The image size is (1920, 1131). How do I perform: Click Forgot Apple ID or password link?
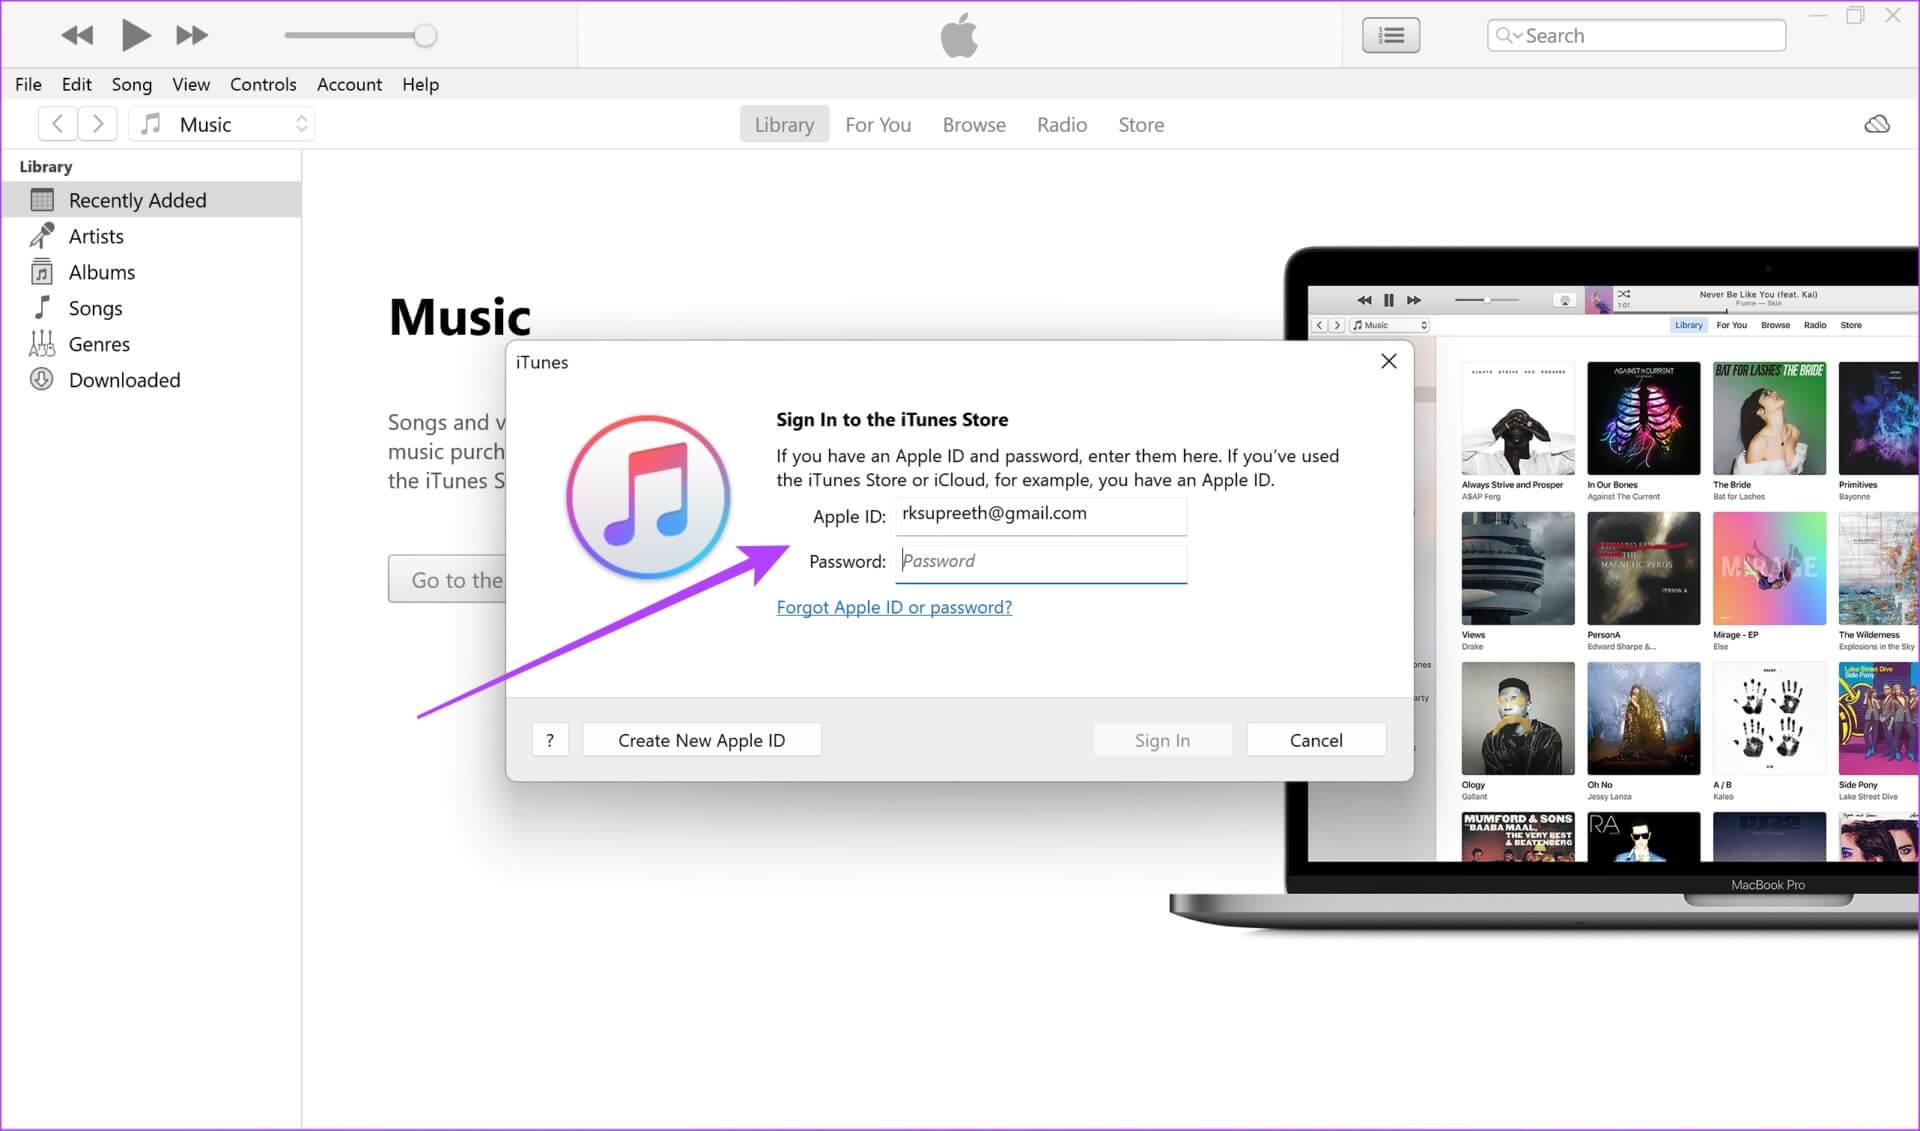tap(894, 606)
